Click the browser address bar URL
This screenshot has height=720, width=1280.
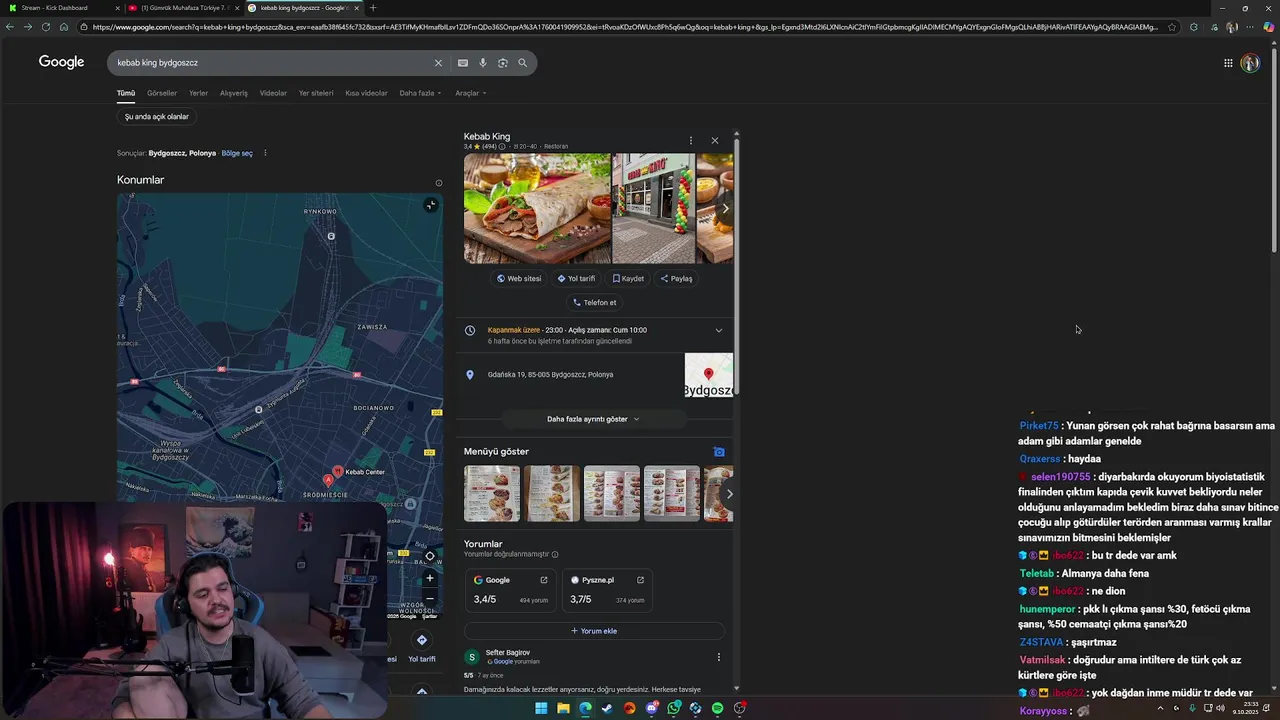tap(625, 27)
